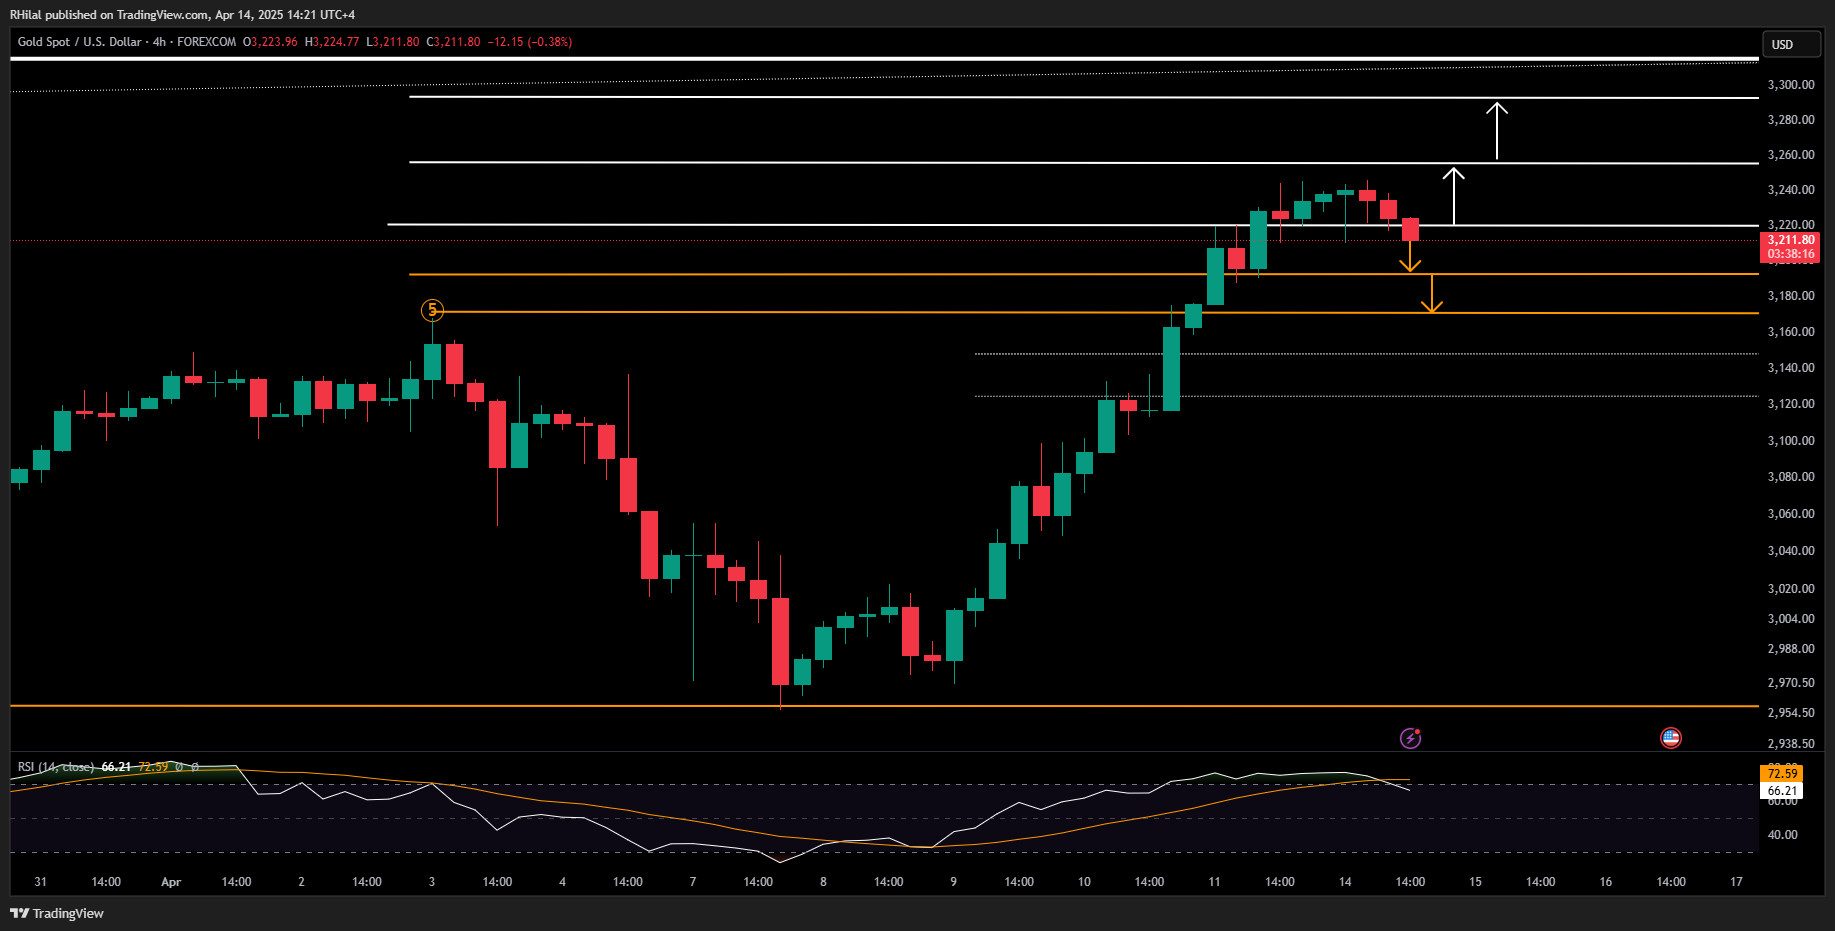Click the 8 date label on time axis
The height and width of the screenshot is (931, 1835).
pos(823,882)
